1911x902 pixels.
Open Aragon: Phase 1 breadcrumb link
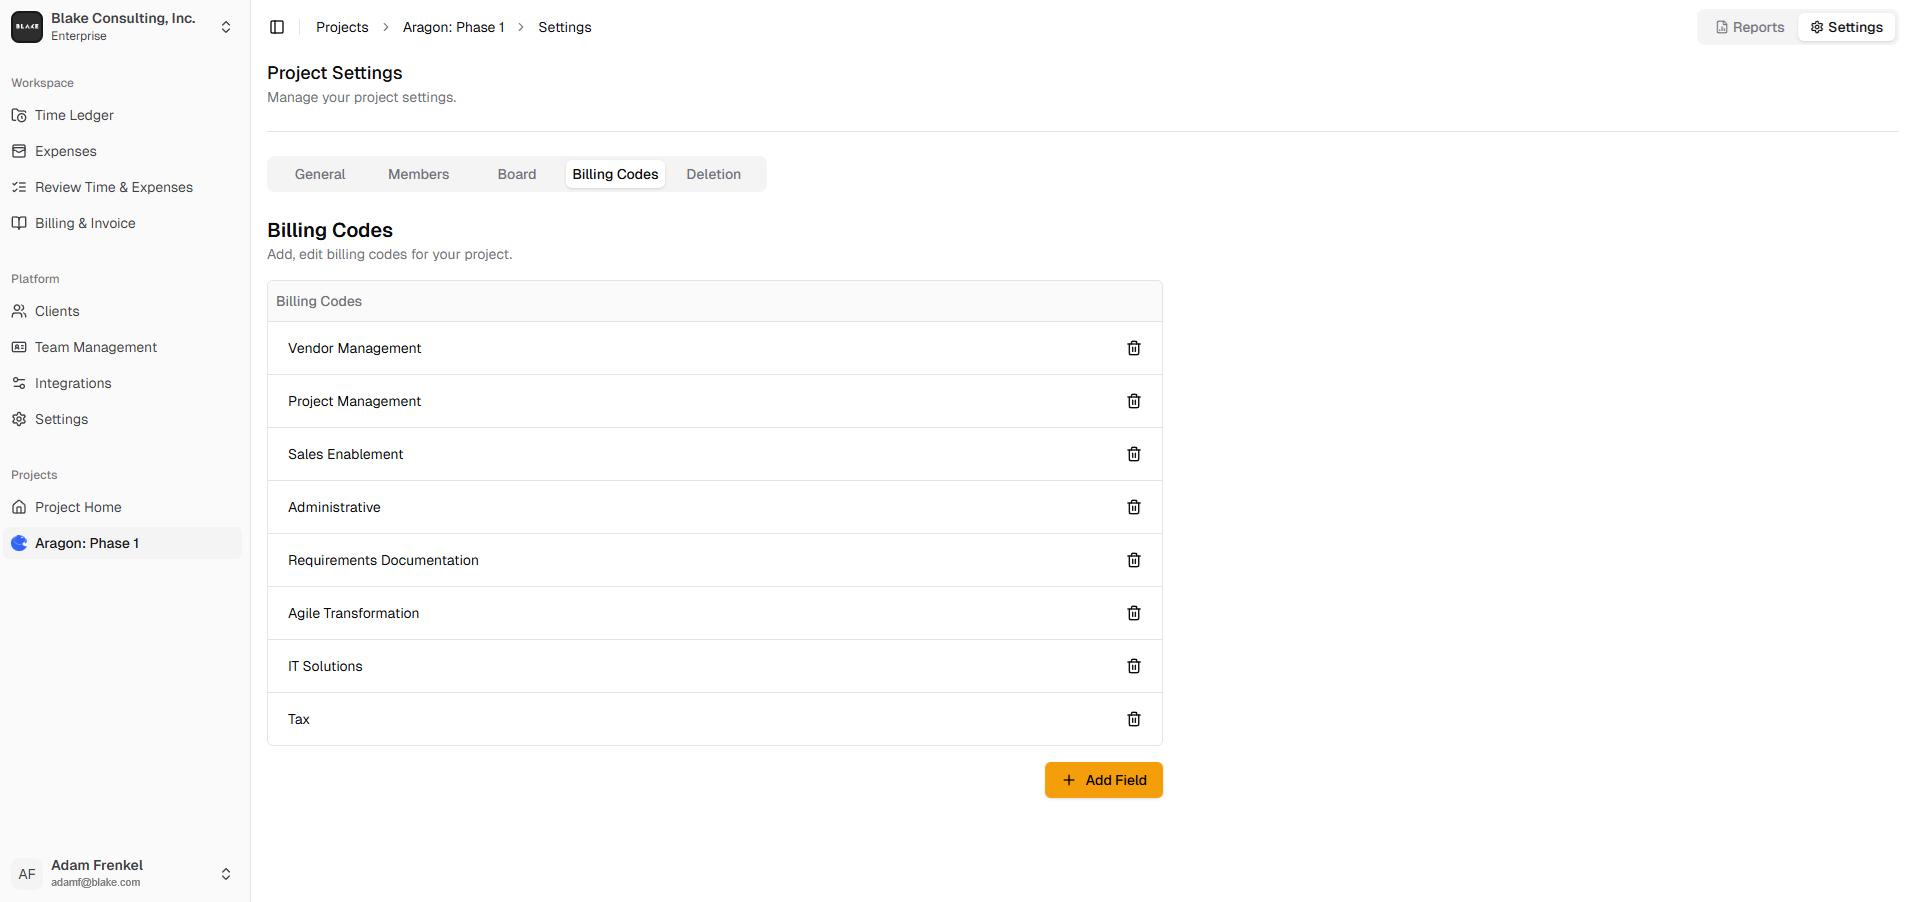pos(454,27)
